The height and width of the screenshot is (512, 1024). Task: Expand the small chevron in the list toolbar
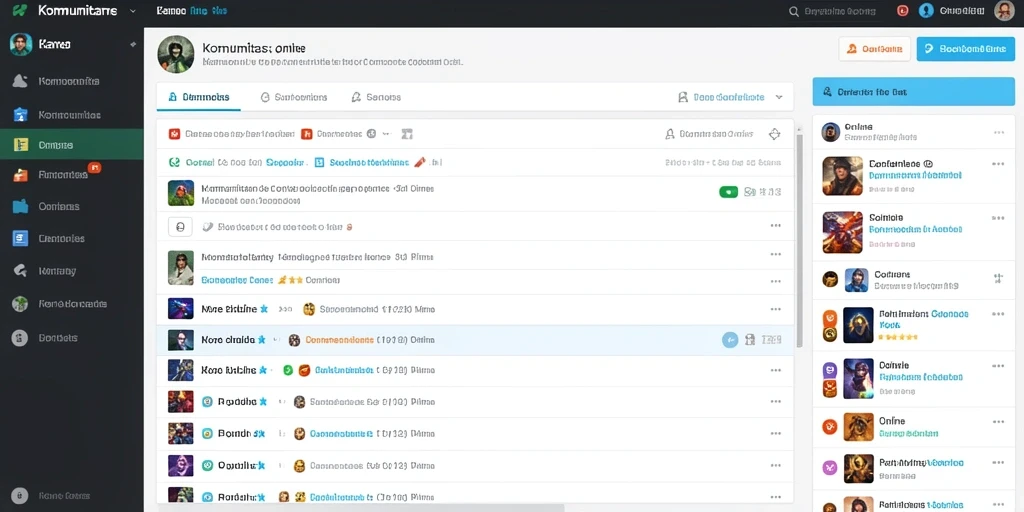pyautogui.click(x=386, y=134)
